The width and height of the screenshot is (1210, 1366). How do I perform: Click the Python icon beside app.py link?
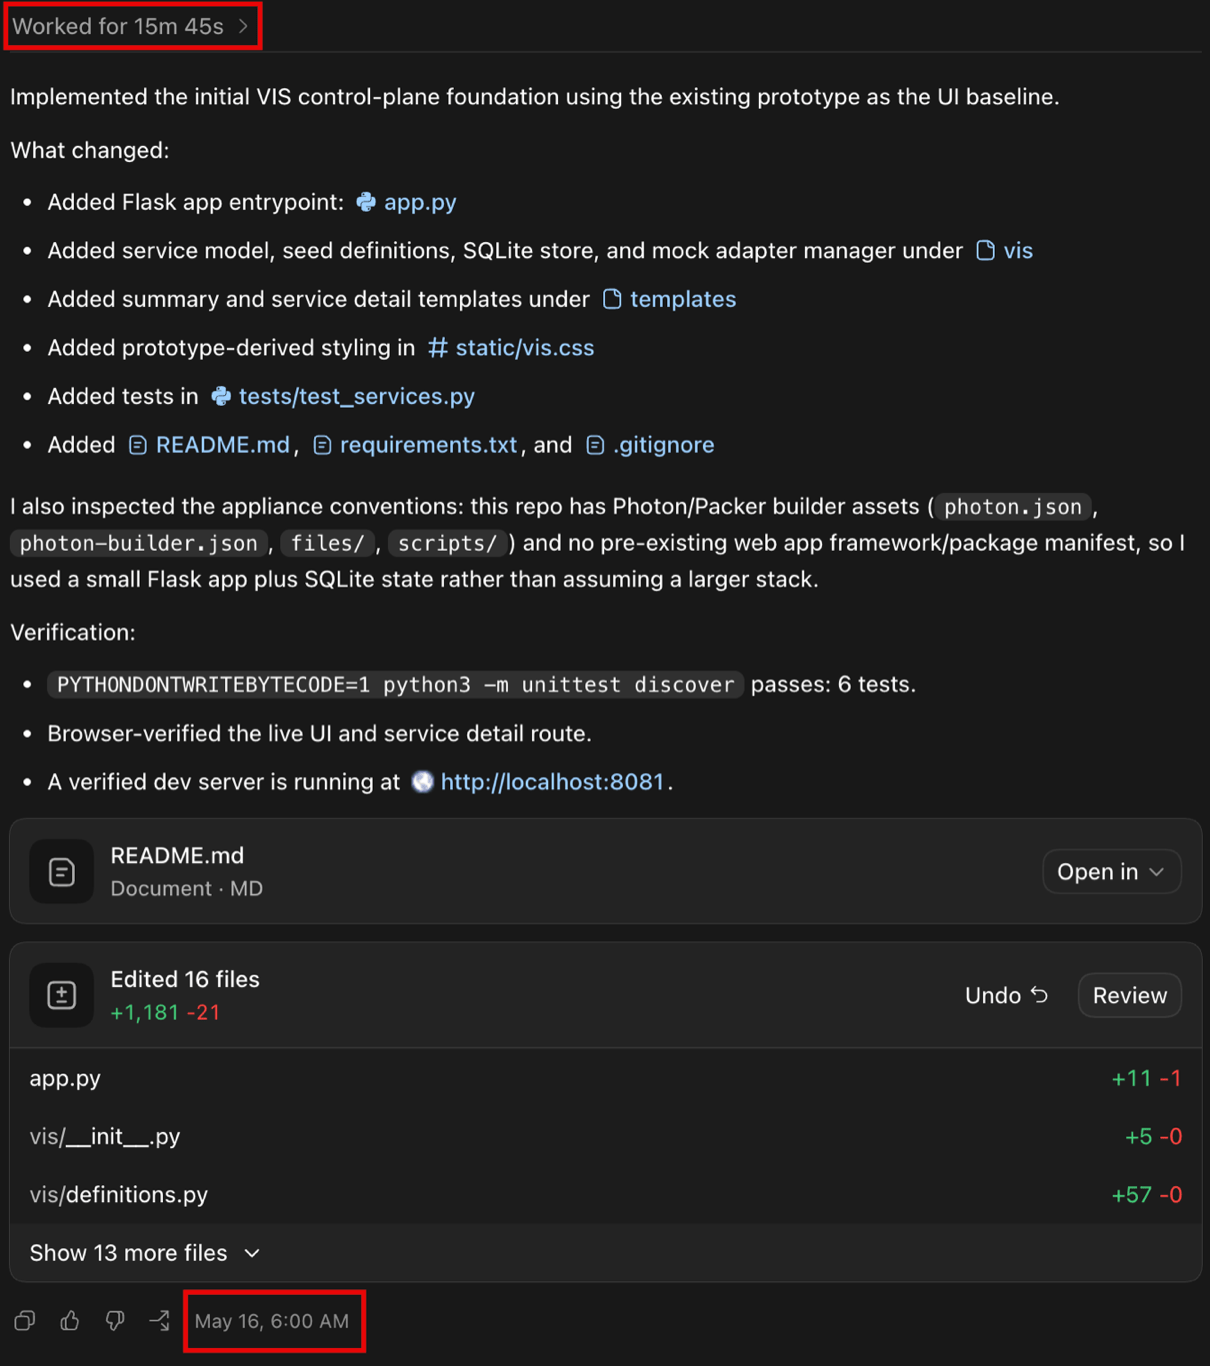pyautogui.click(x=367, y=202)
